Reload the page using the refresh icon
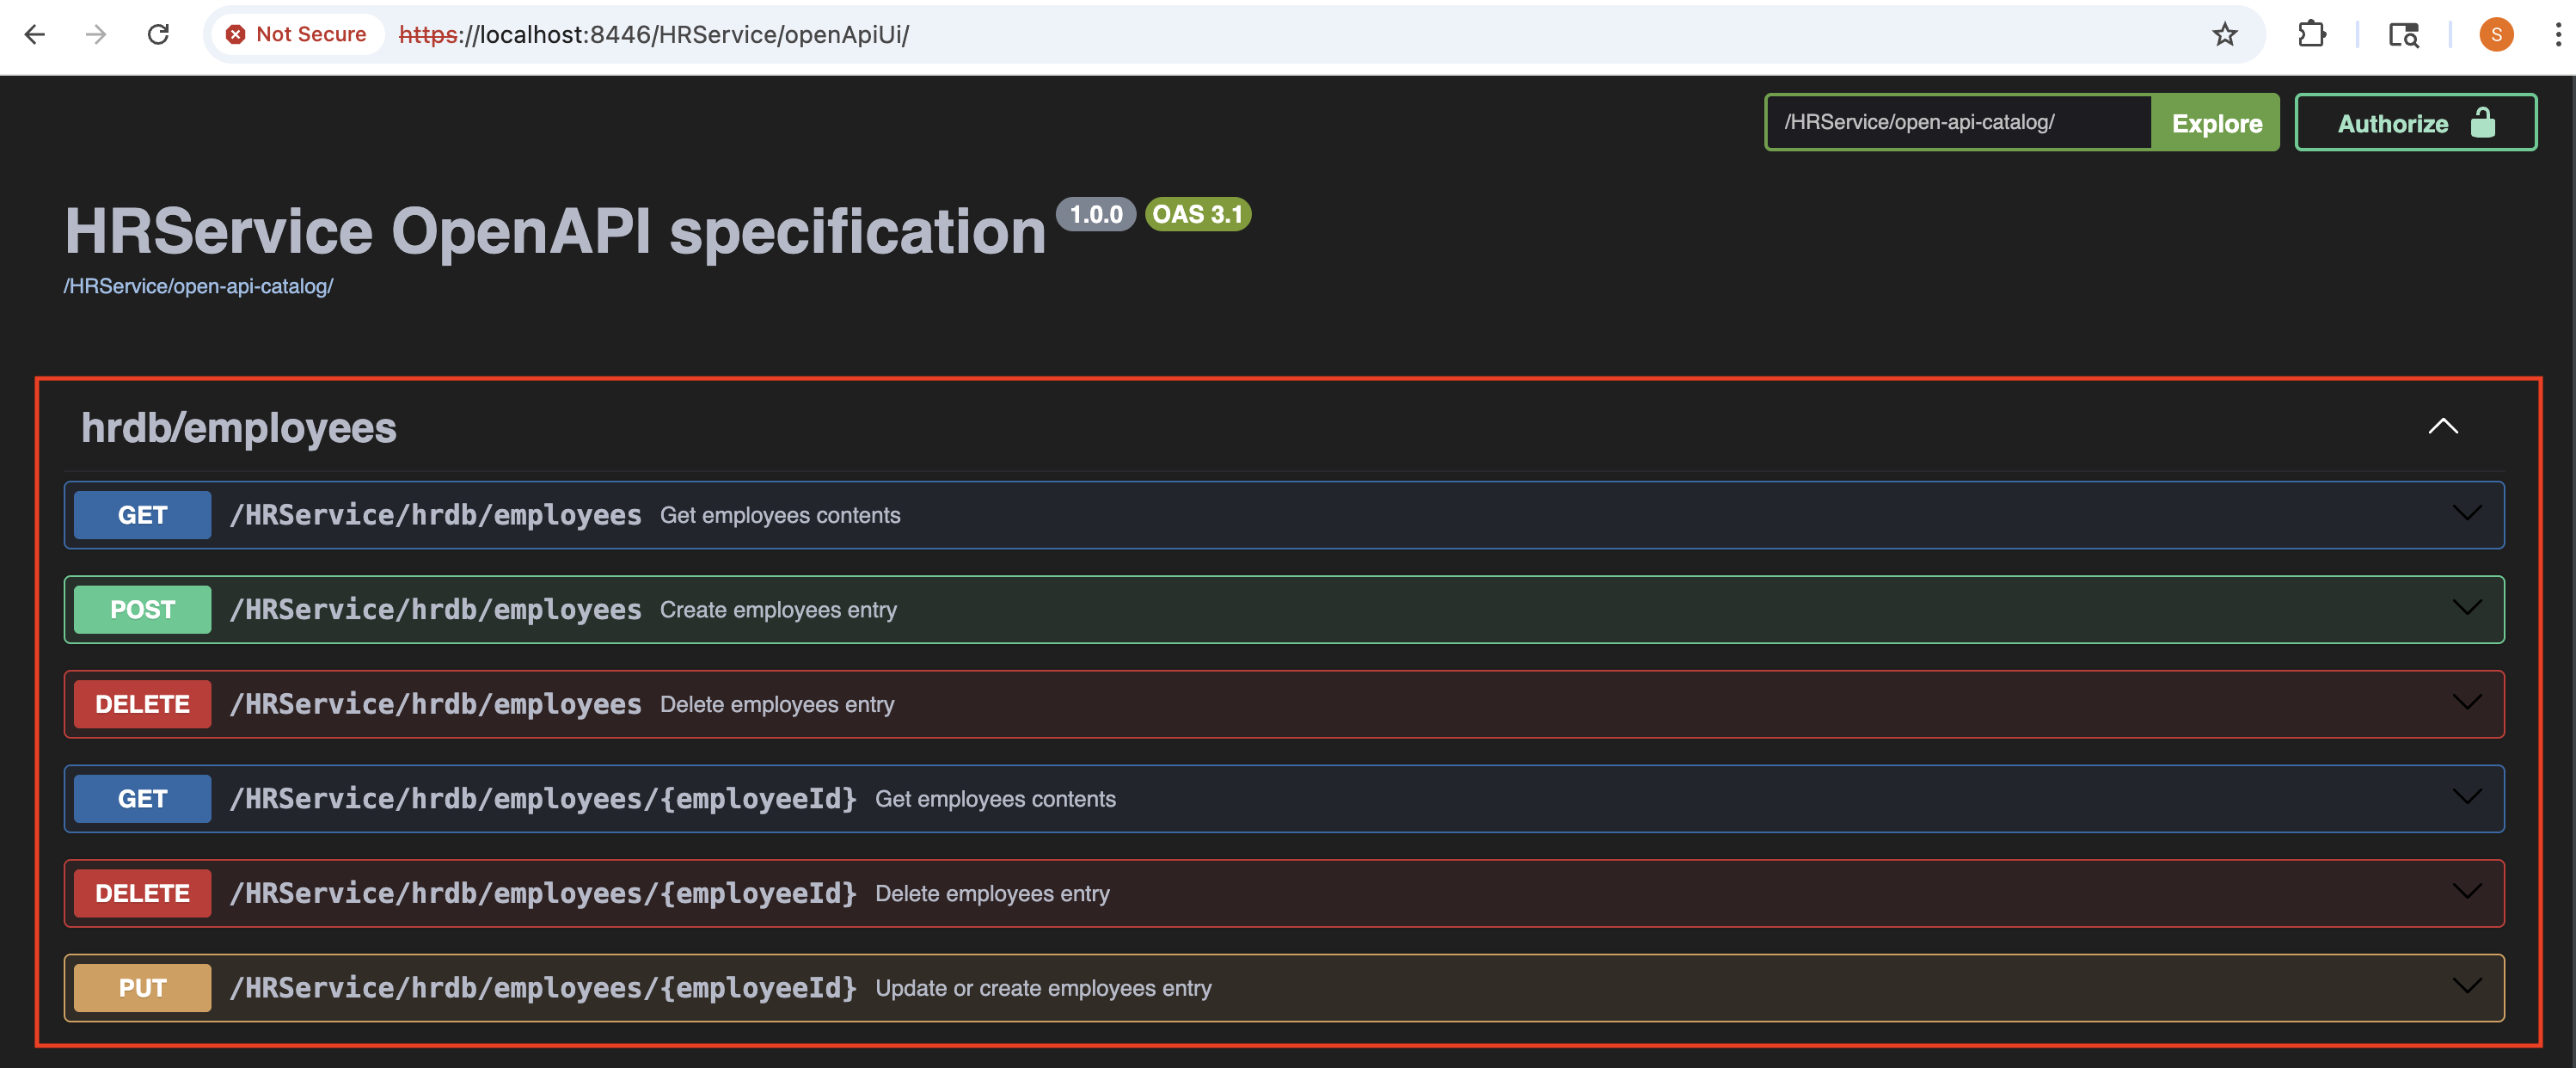 point(158,33)
